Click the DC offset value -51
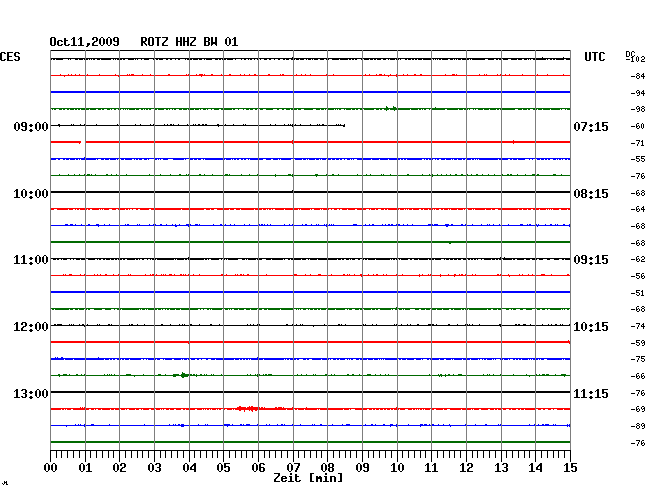The height and width of the screenshot is (494, 650). click(638, 293)
